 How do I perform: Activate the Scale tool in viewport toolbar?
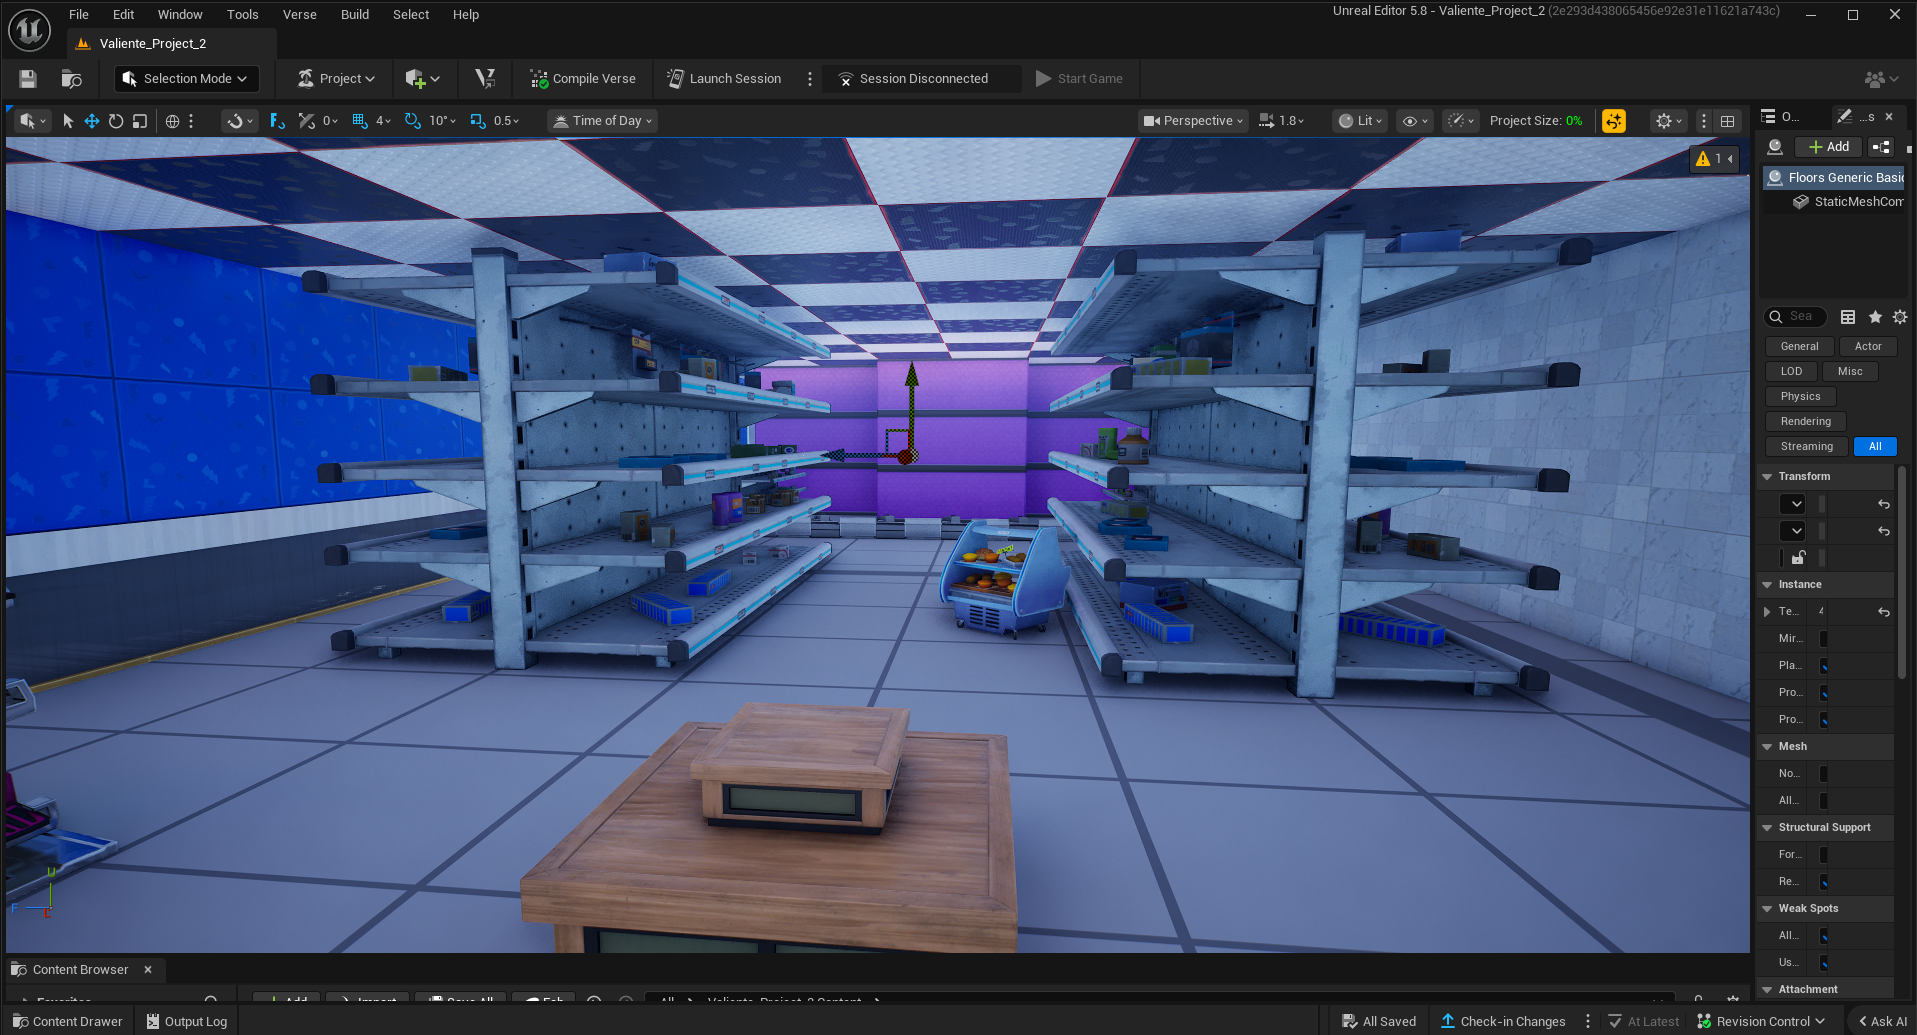click(140, 121)
